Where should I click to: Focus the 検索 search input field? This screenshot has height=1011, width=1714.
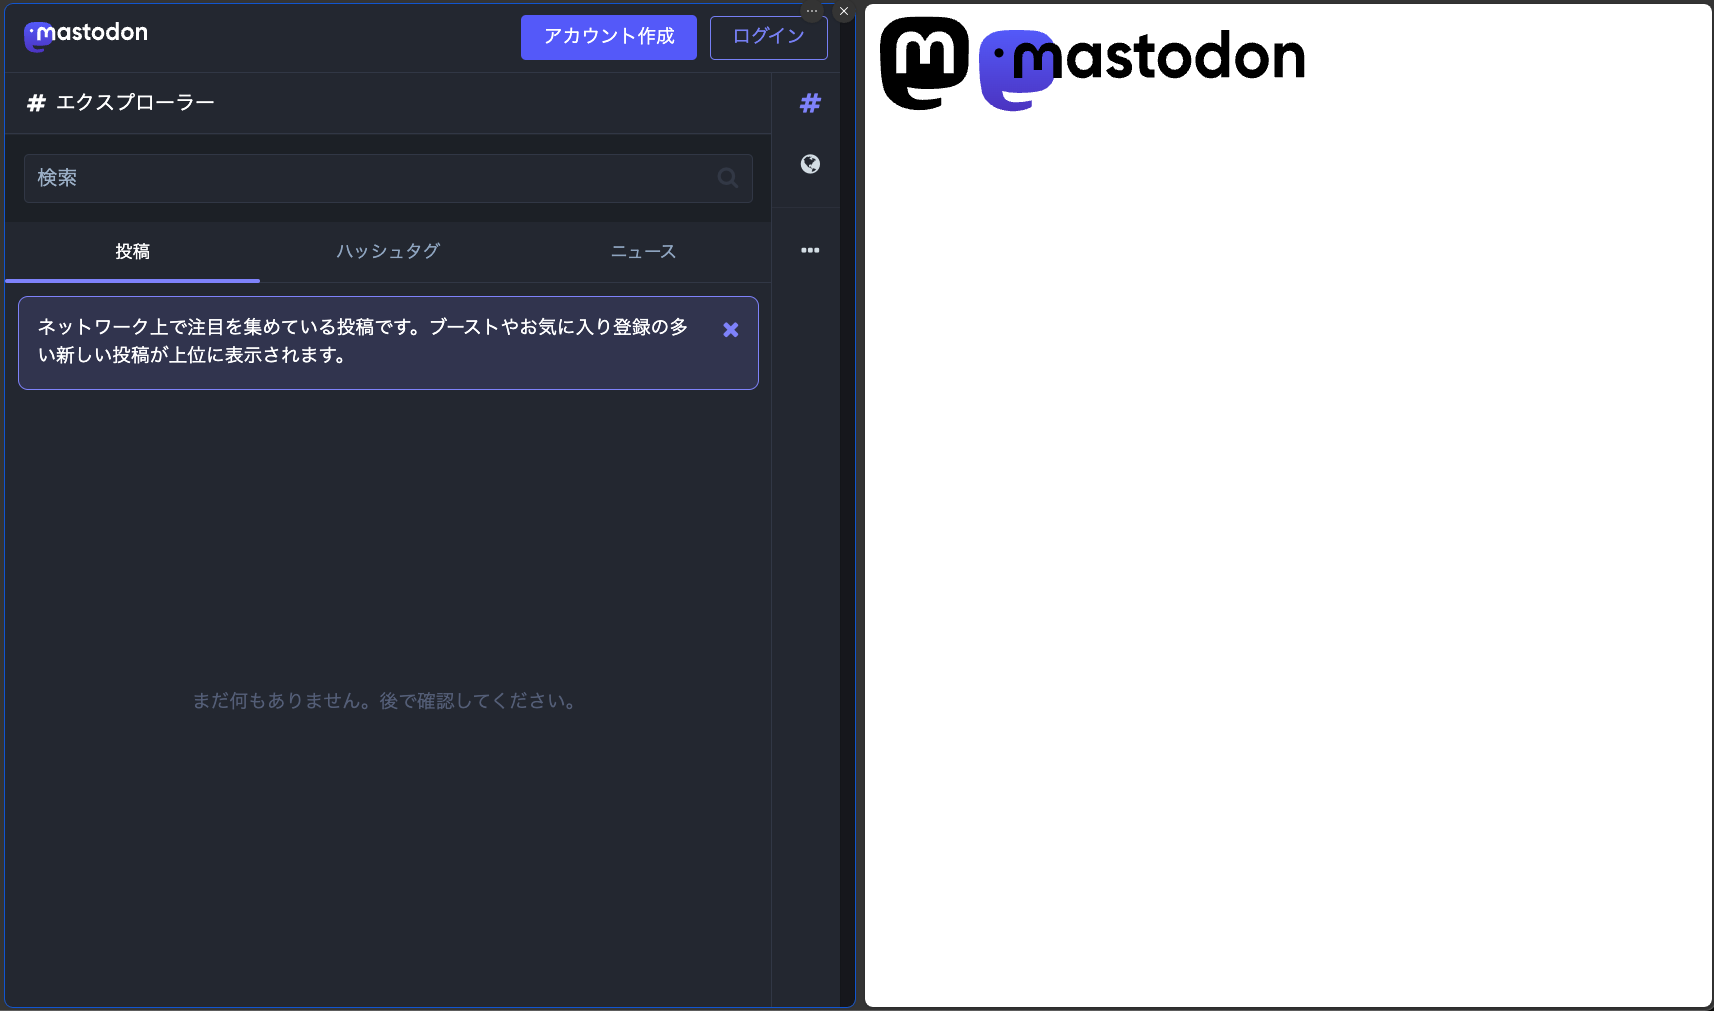[388, 178]
